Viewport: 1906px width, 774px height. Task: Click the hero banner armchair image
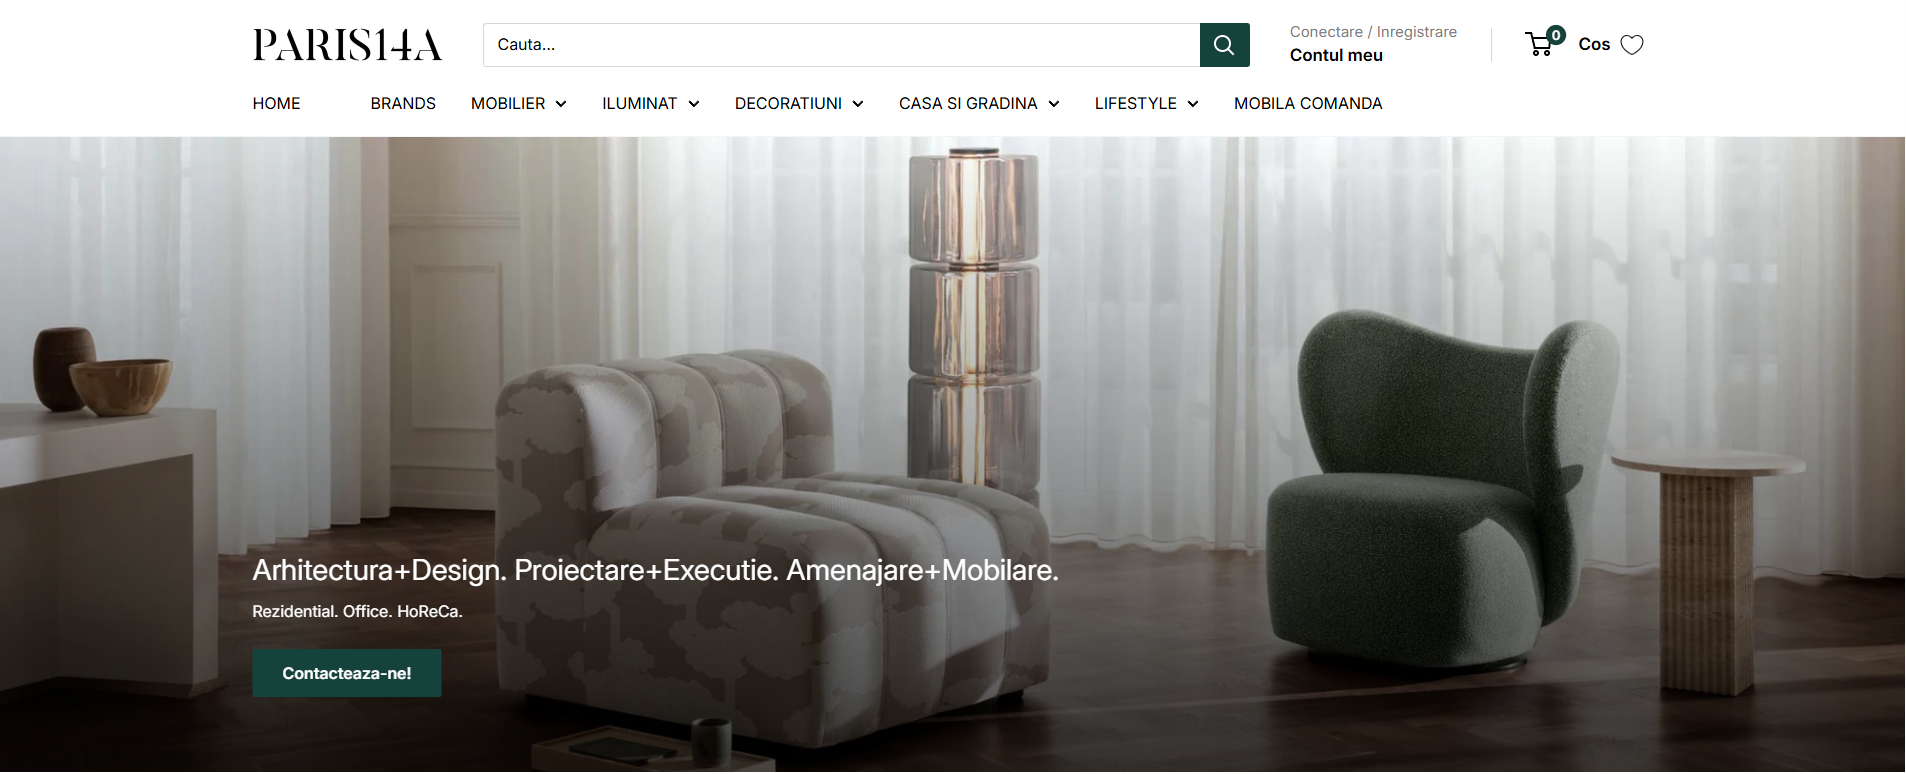click(952, 455)
